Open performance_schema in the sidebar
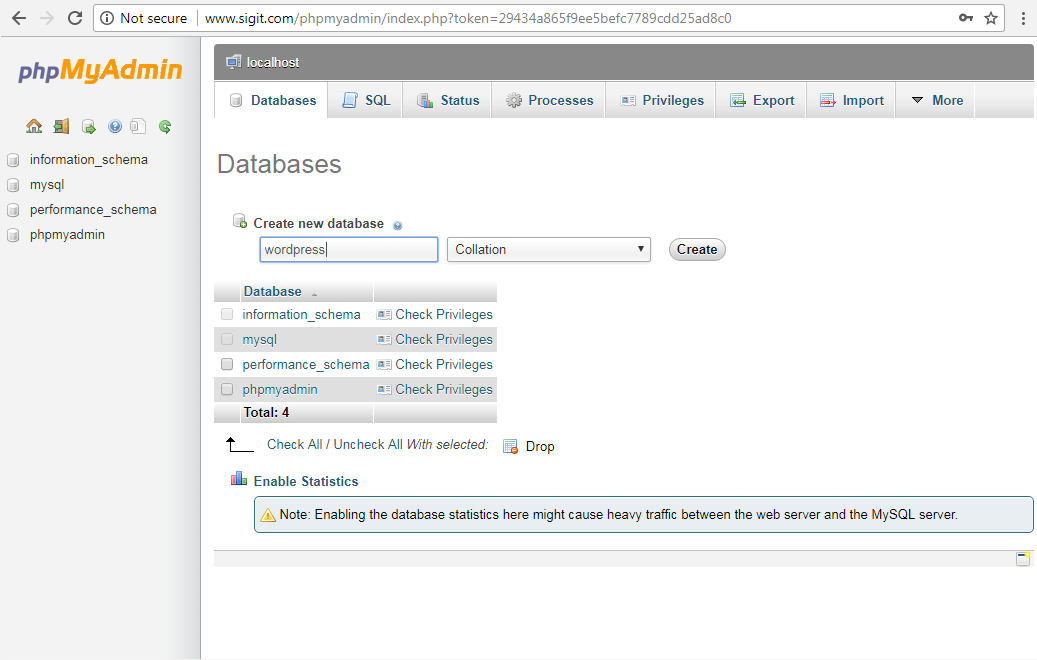The height and width of the screenshot is (660, 1037). click(93, 210)
